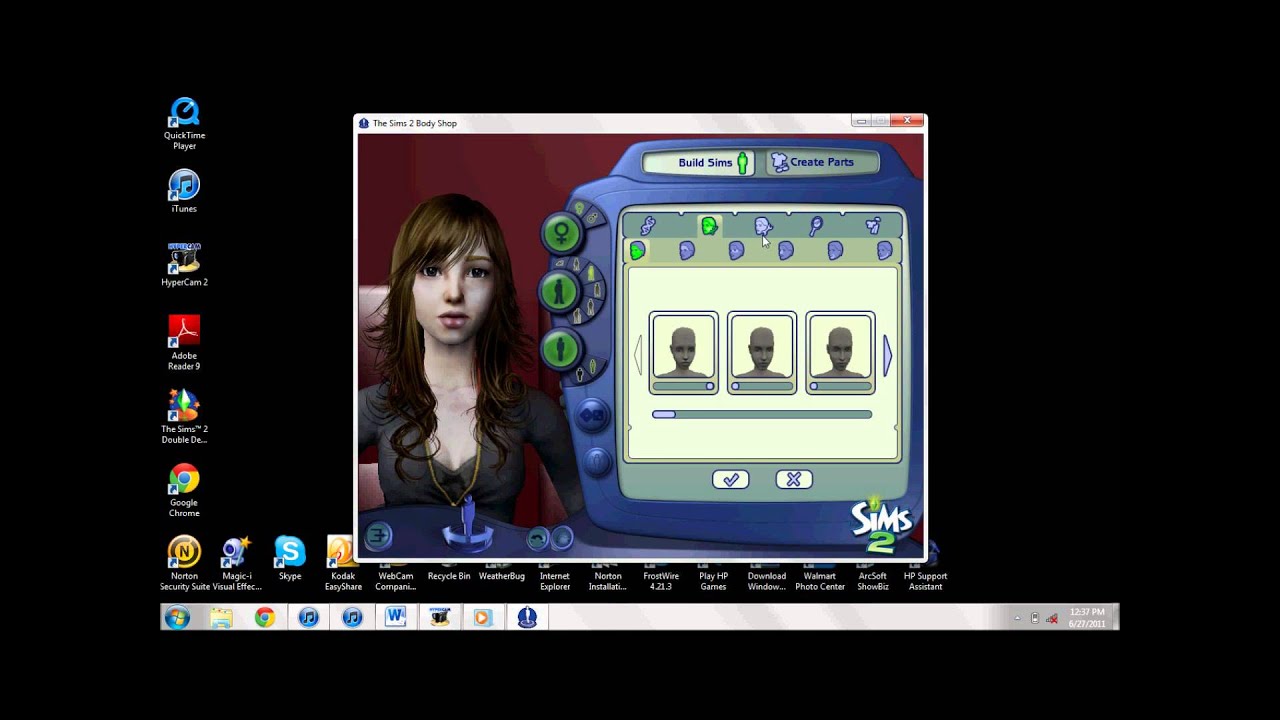Viewport: 1280px width, 720px height.
Task: Open the Kodak EasyShare desktop shortcut
Action: pos(343,563)
